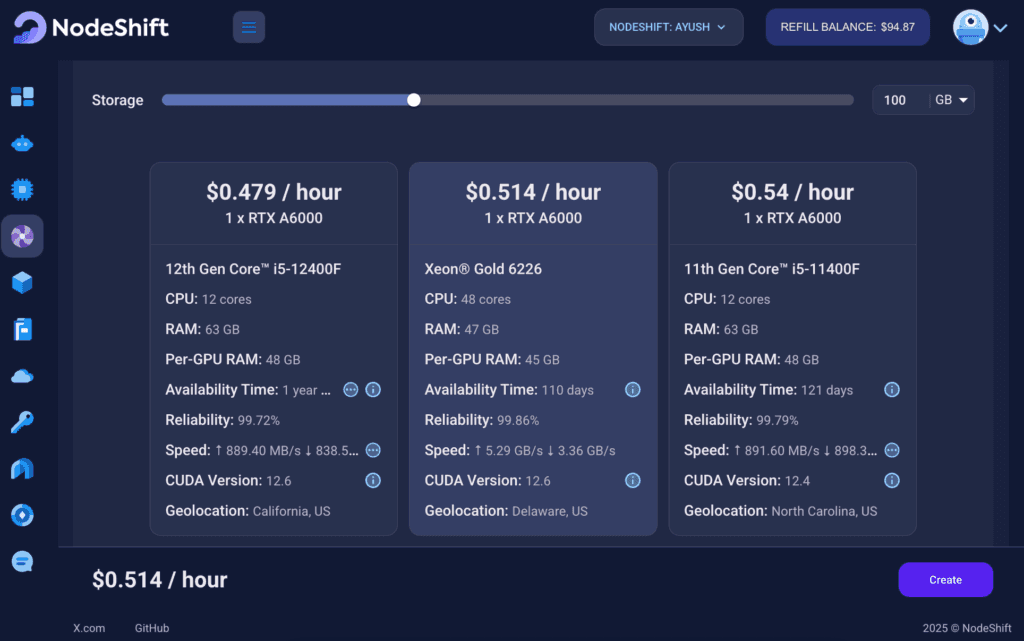Show CUDA version info on i5-12400F card
The height and width of the screenshot is (641, 1024).
point(373,480)
